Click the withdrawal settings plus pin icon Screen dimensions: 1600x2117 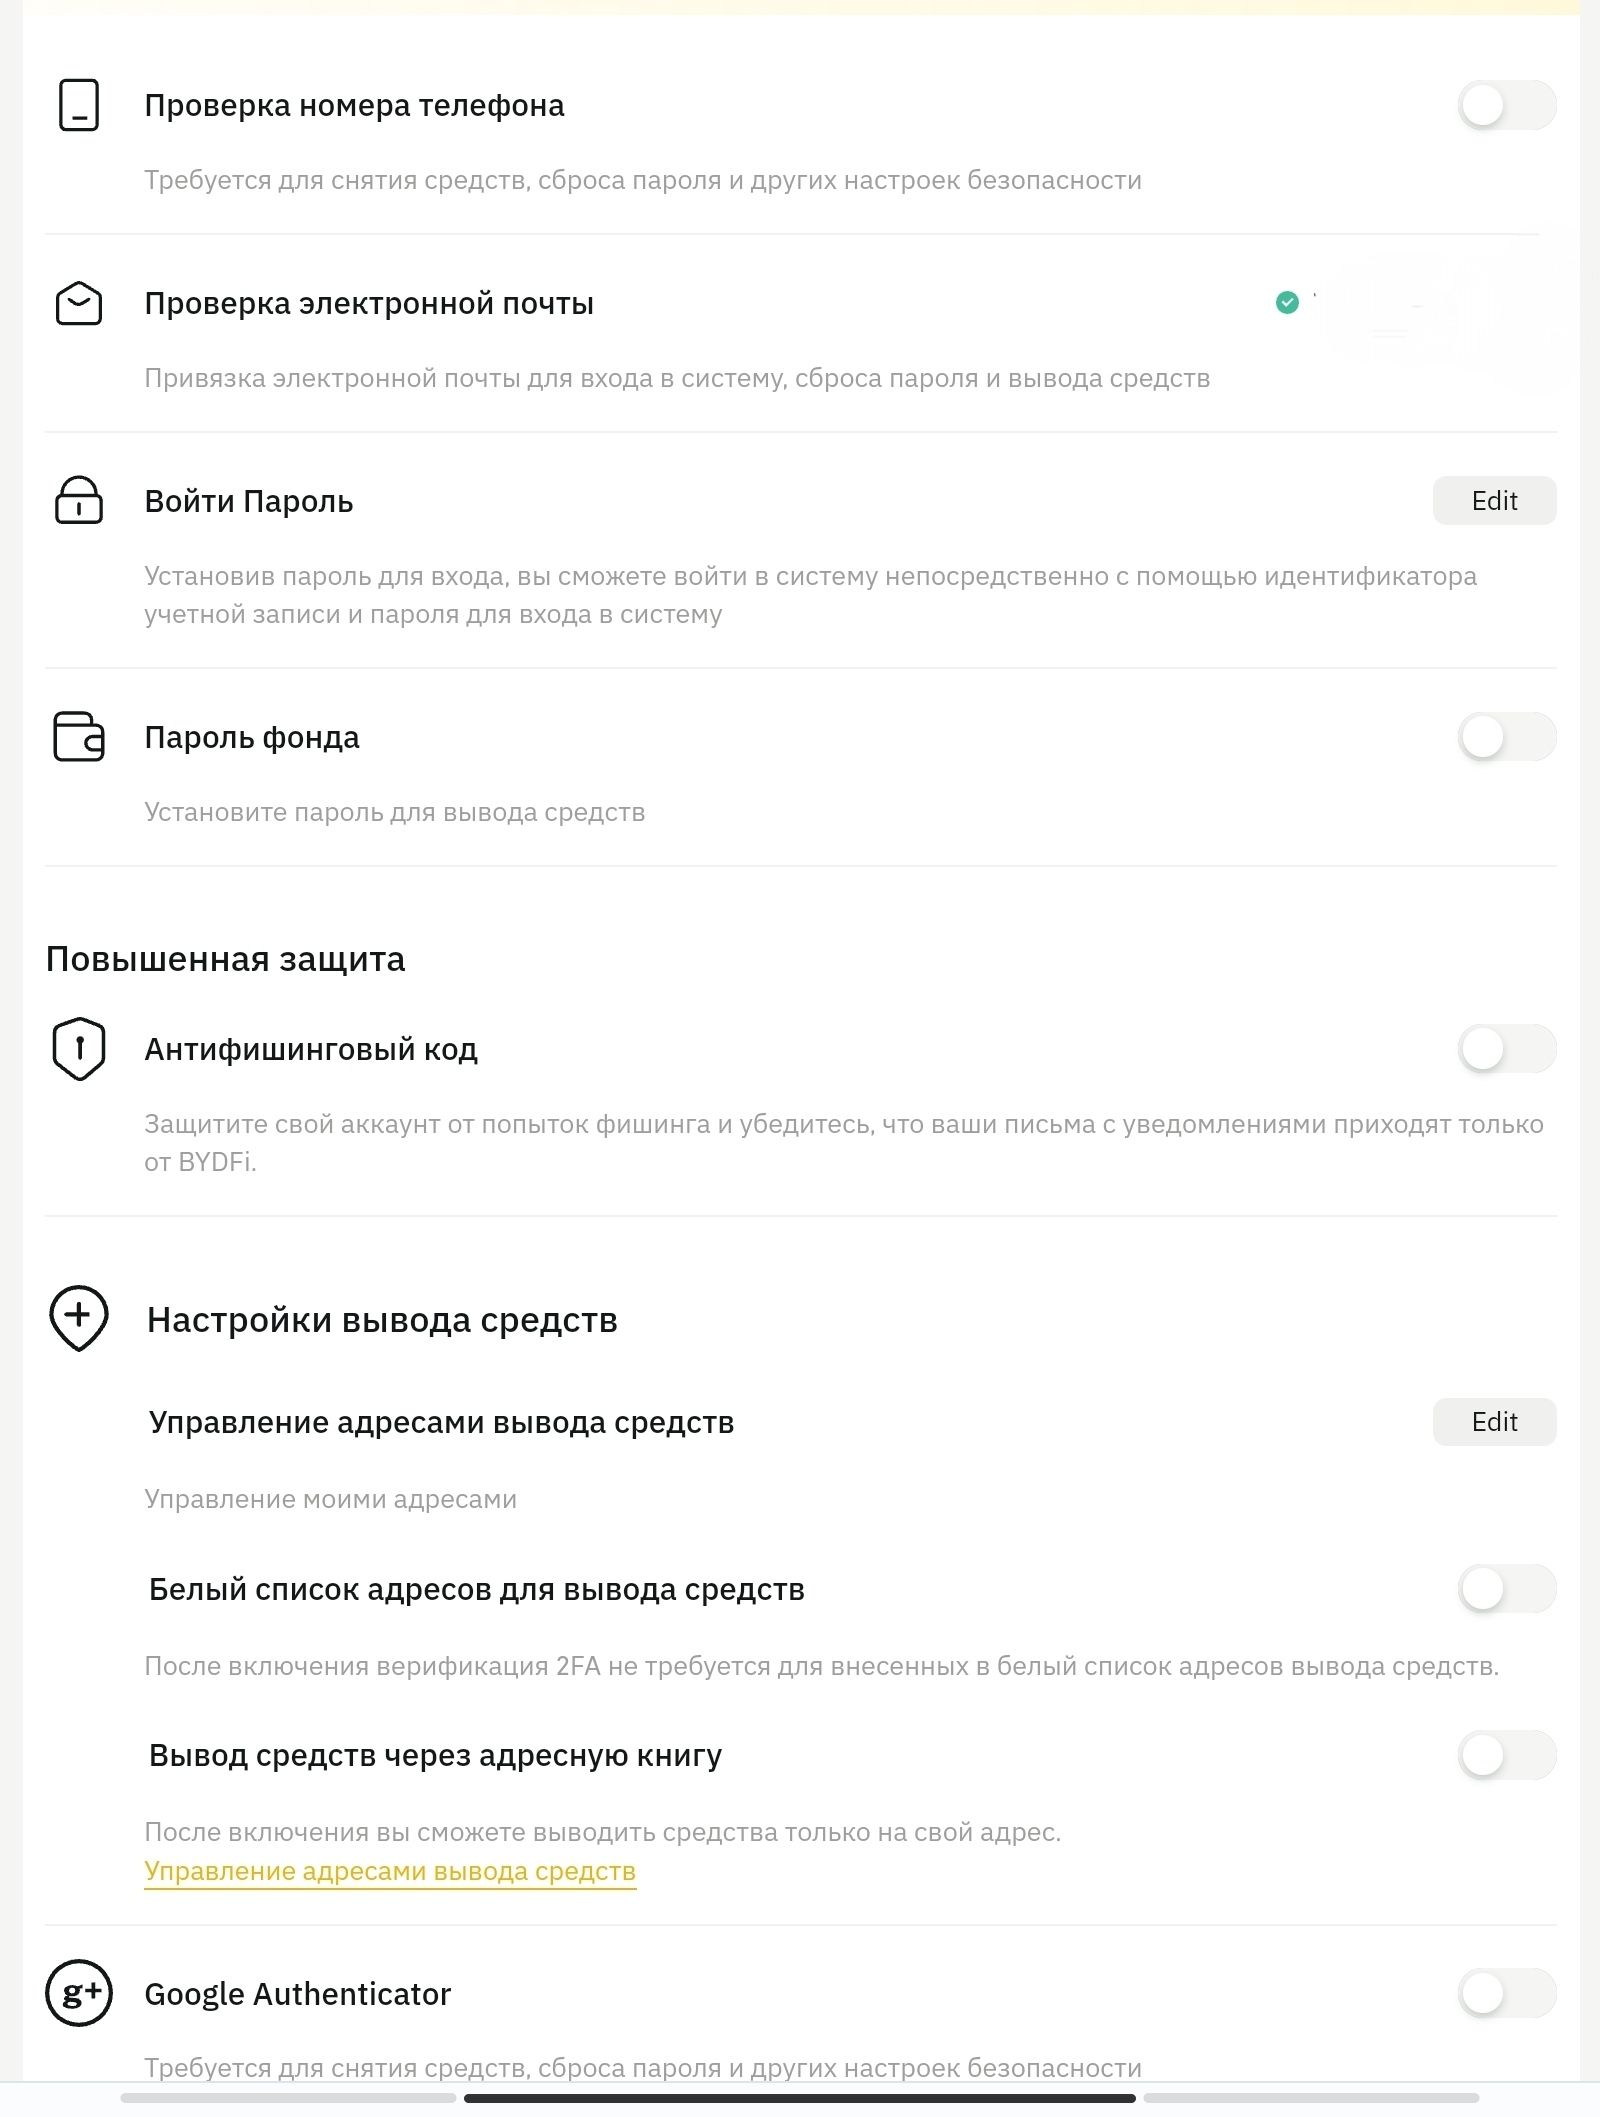point(78,1318)
